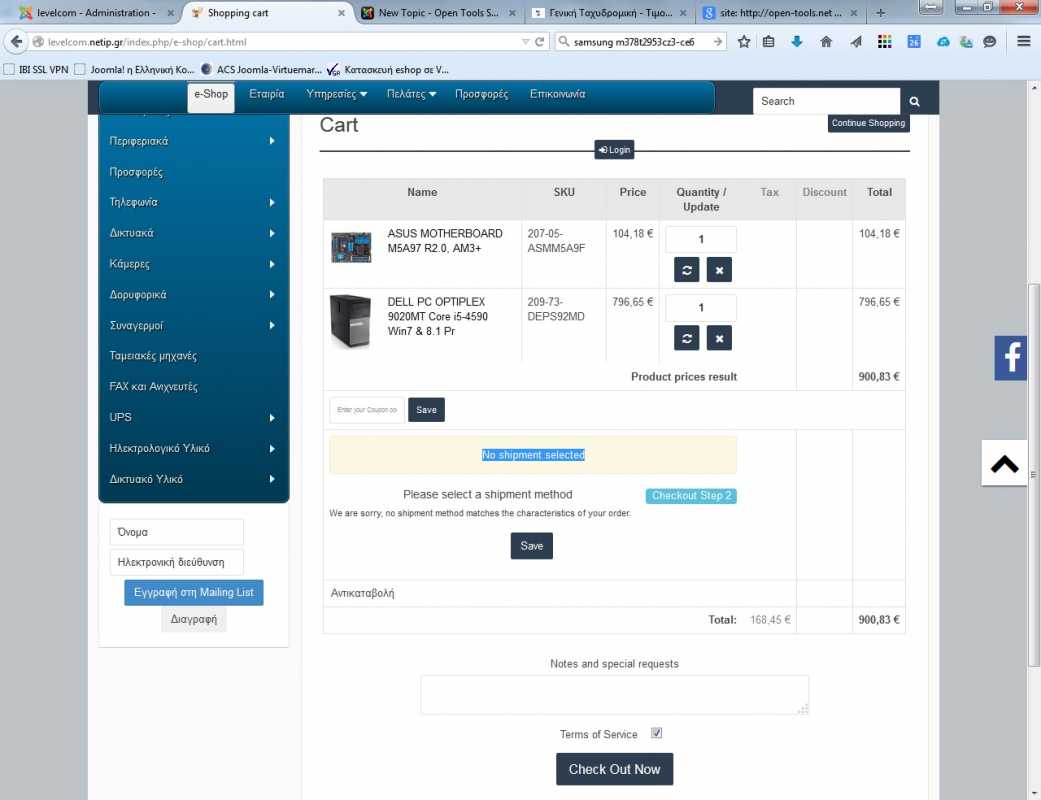Toggle the Terms of Service checkbox
Screen dimensions: 1041x800
pos(657,733)
